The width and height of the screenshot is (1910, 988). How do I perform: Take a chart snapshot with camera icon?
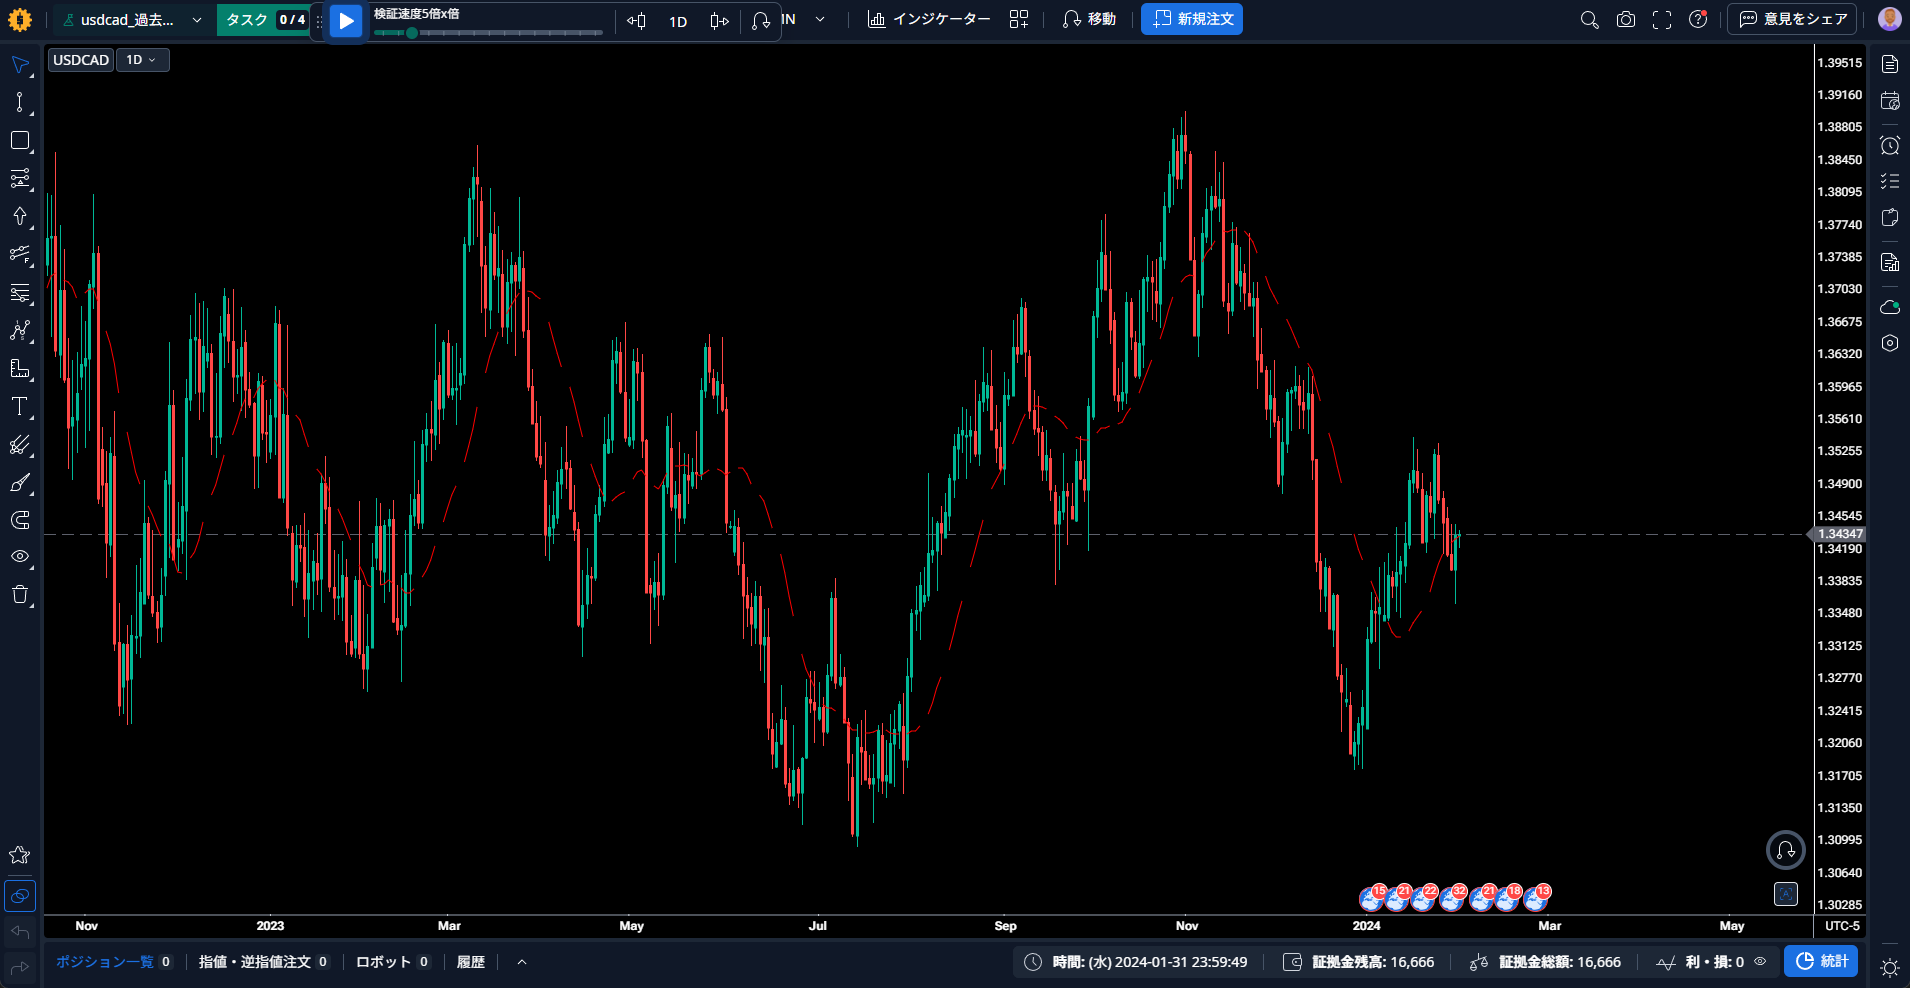pyautogui.click(x=1626, y=20)
